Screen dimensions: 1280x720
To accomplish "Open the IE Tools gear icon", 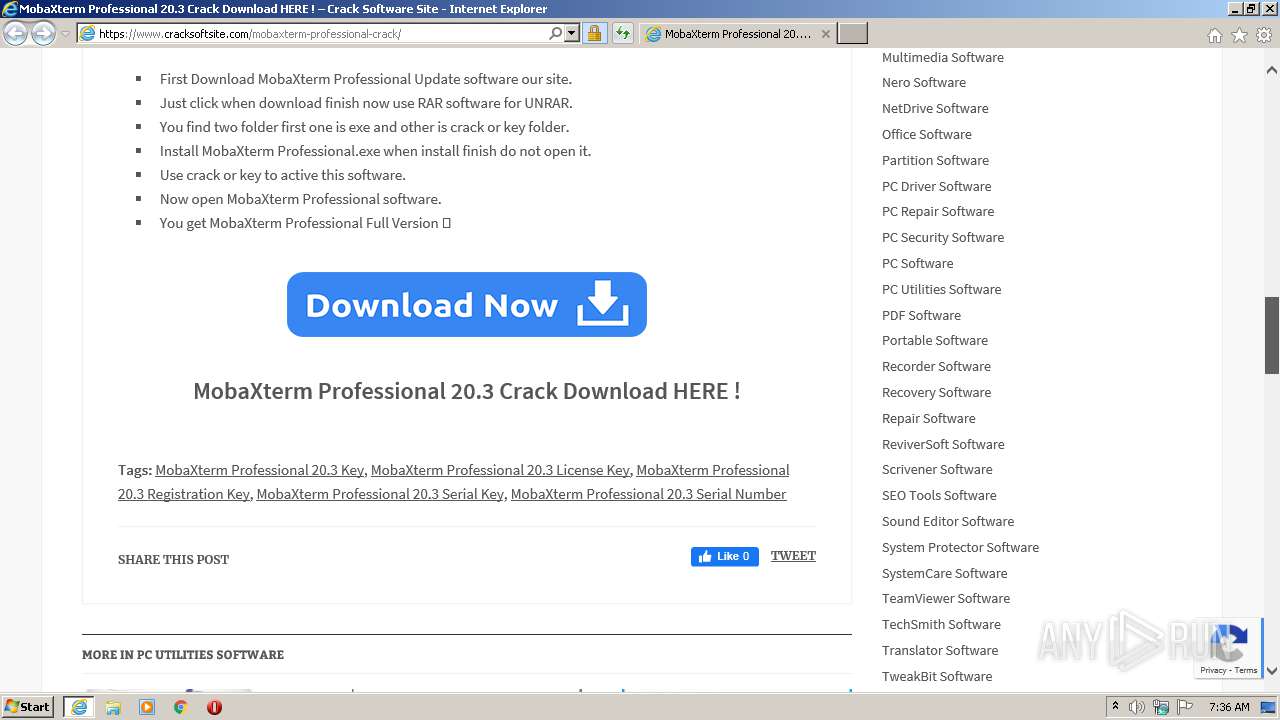I will tap(1264, 35).
